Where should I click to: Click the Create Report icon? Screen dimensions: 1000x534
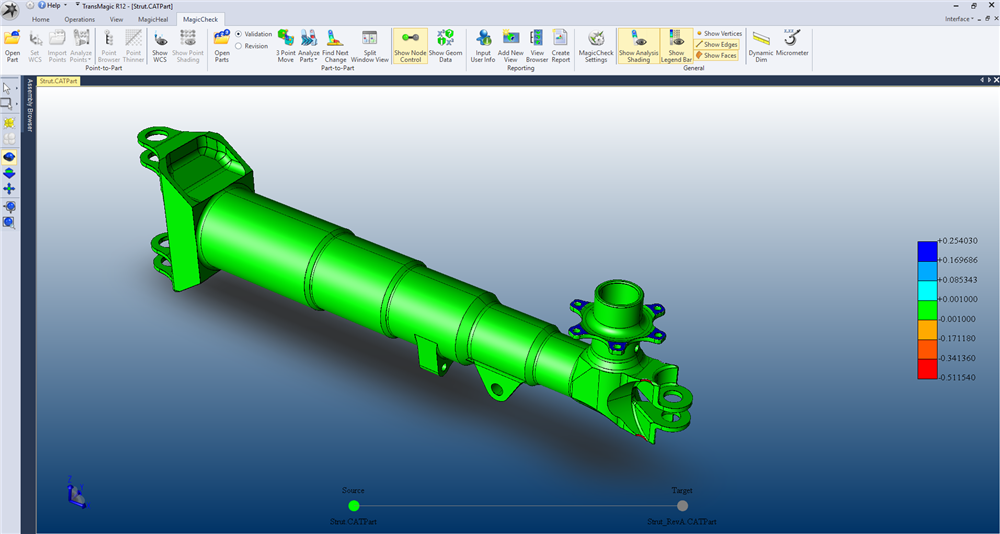(561, 45)
